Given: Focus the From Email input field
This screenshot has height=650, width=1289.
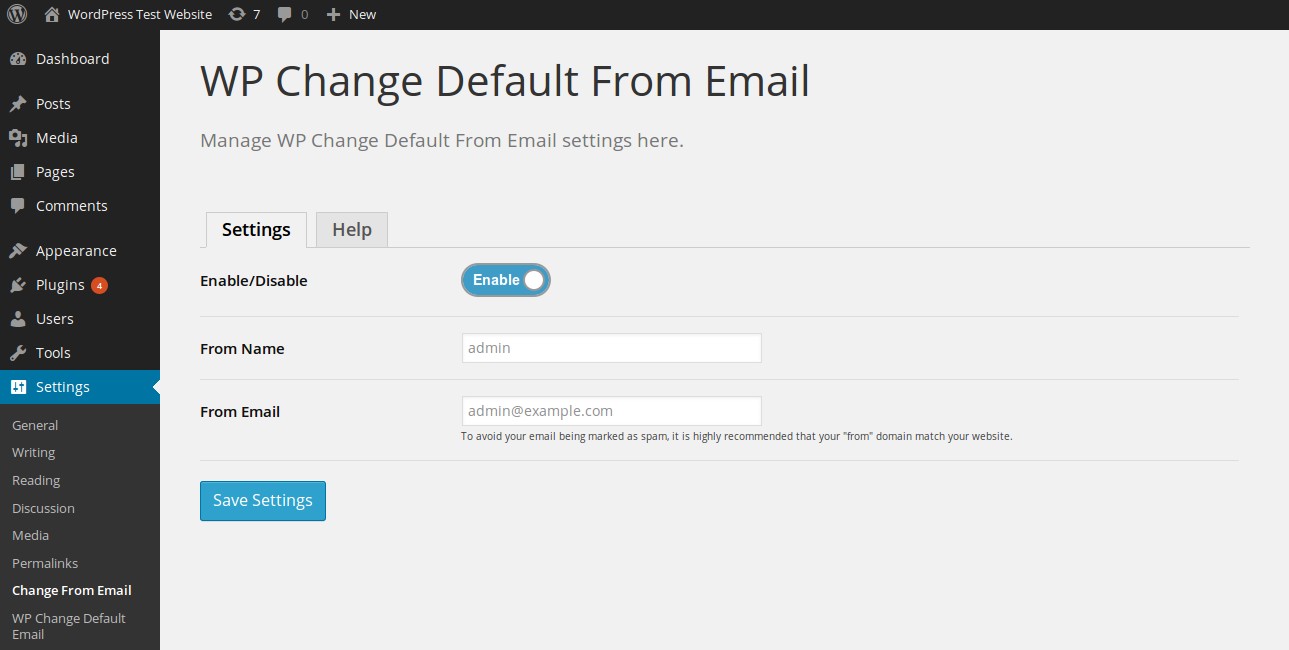Looking at the screenshot, I should 611,411.
